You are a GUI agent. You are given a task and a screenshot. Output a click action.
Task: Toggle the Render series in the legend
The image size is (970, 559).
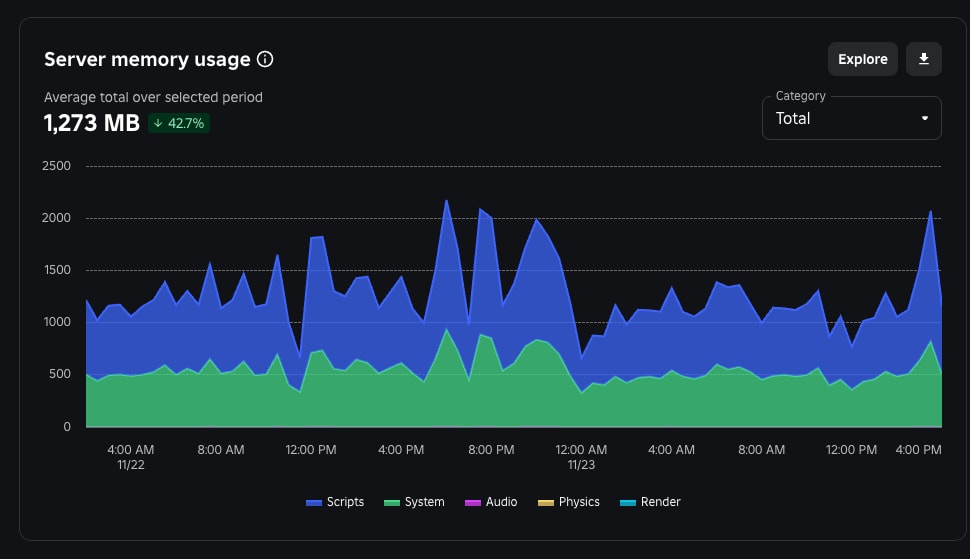[660, 502]
